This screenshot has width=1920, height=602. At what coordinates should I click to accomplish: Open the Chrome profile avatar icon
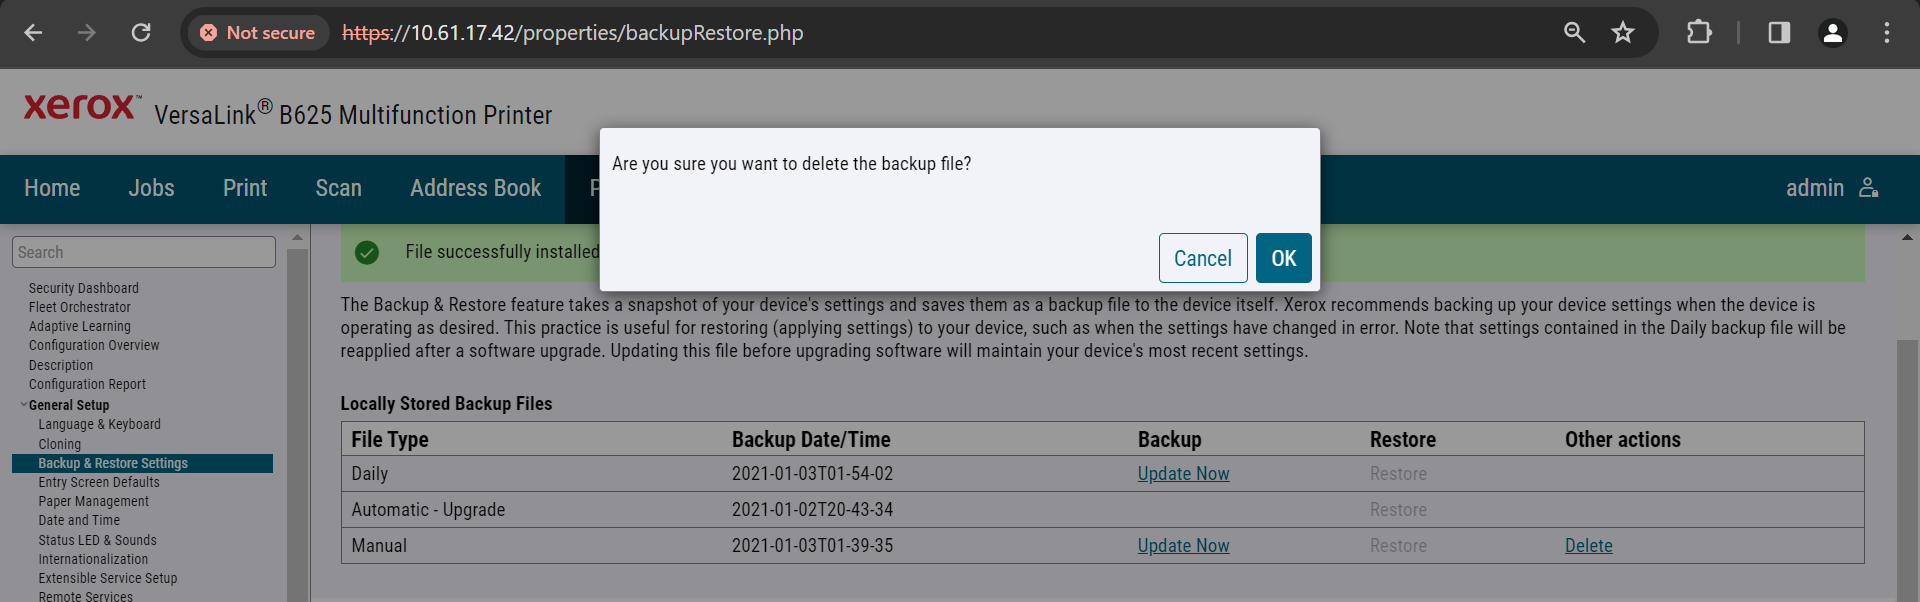[1833, 33]
